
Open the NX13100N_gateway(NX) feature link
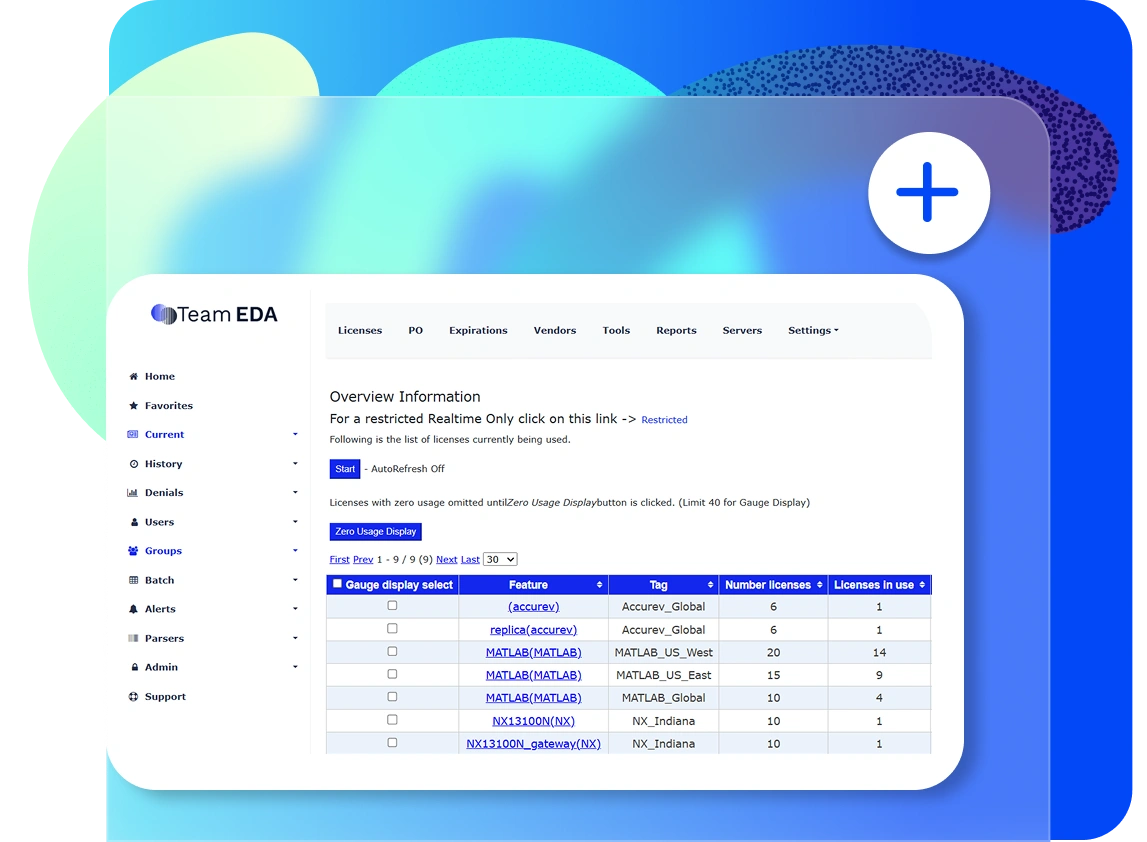[533, 744]
